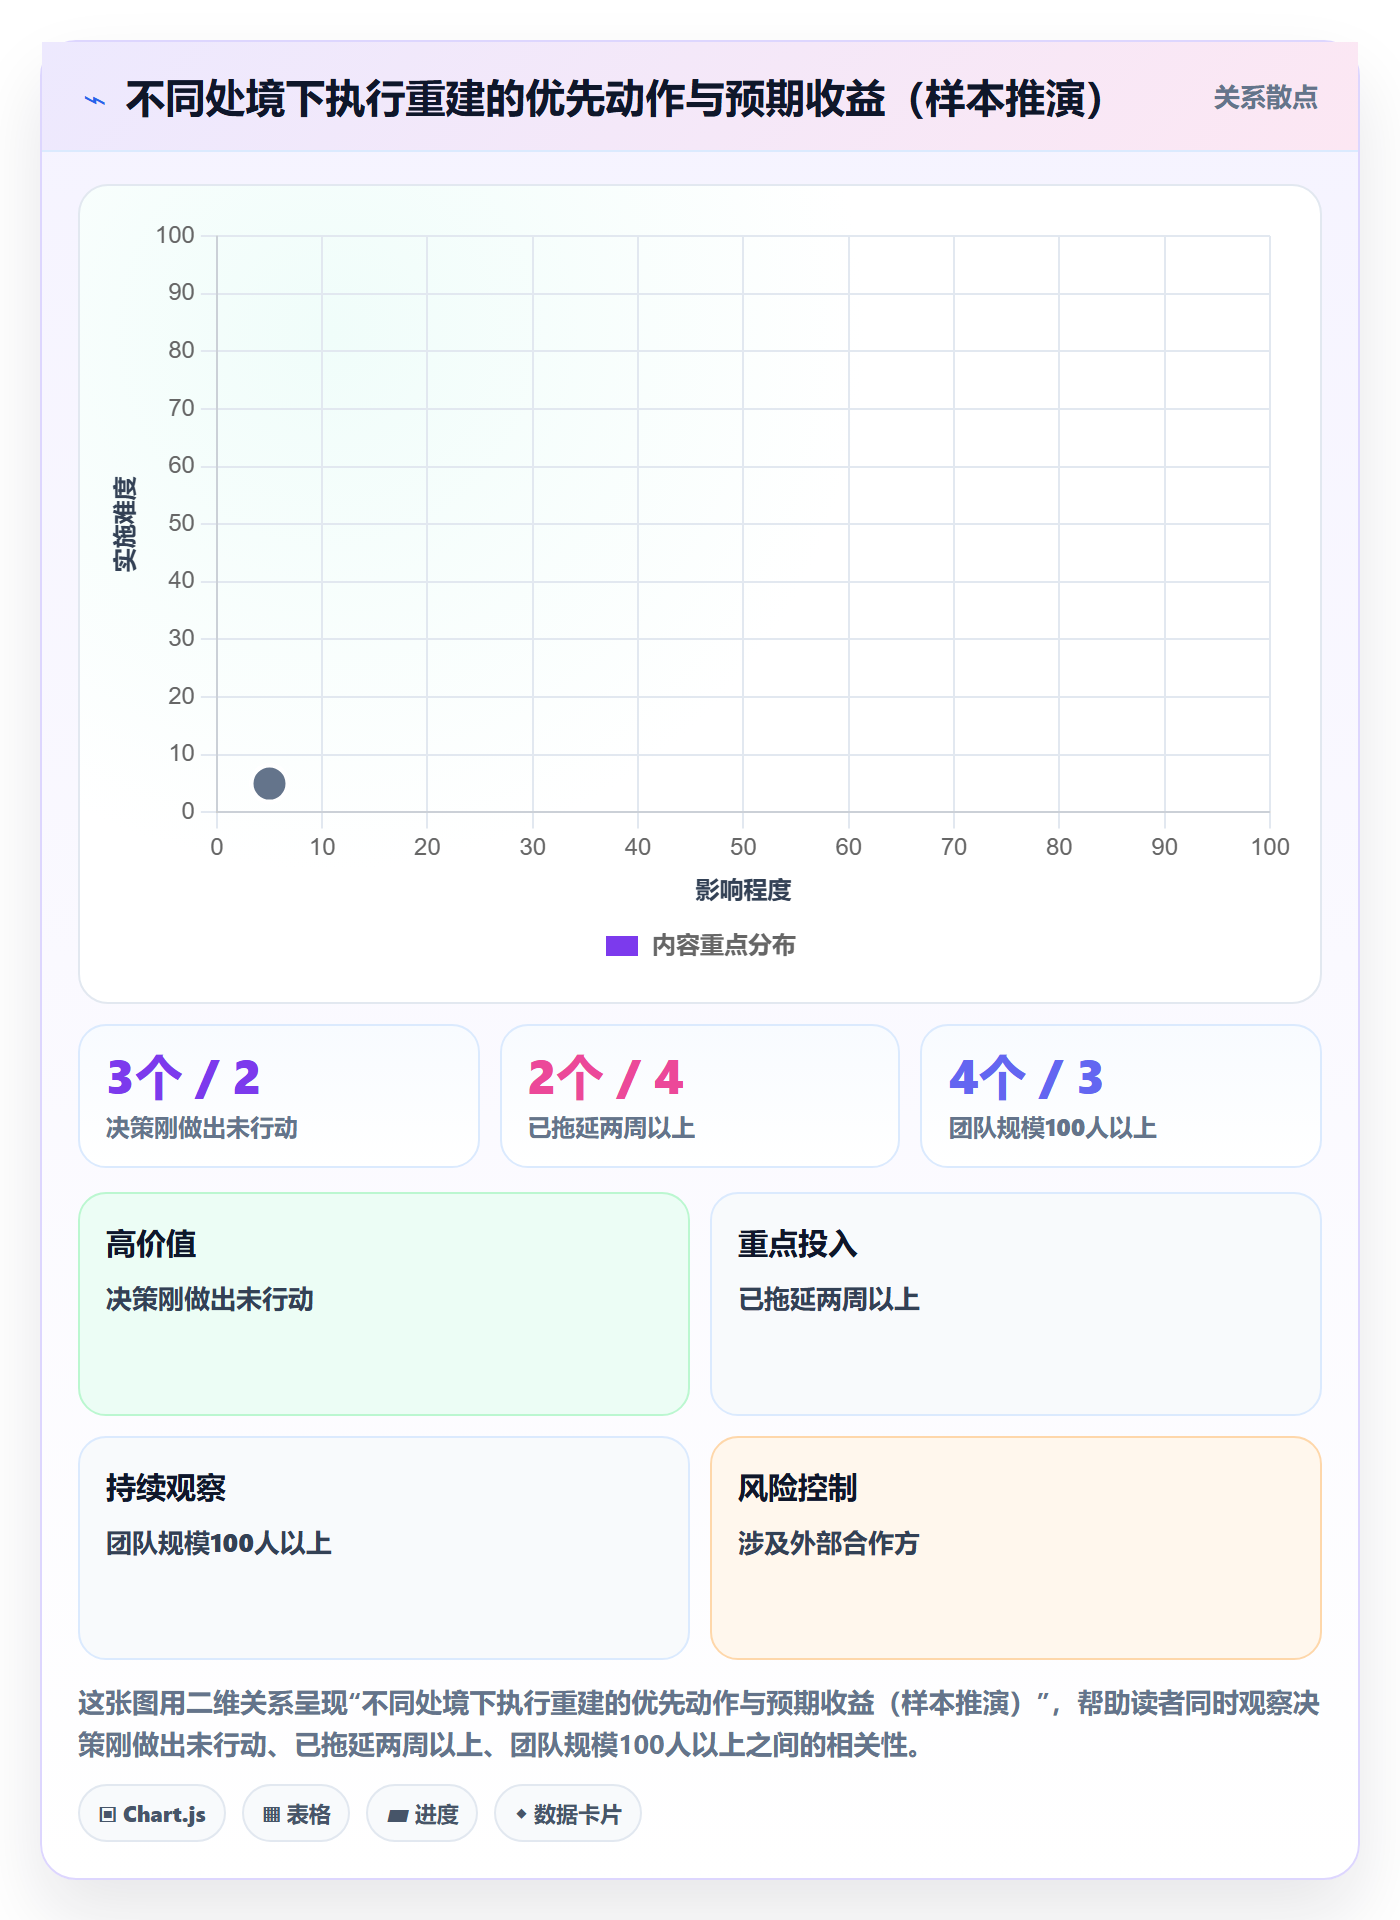Open the 2个 / 4 已拖延两周以上 stat card
This screenshot has width=1400, height=1920.
[700, 1096]
